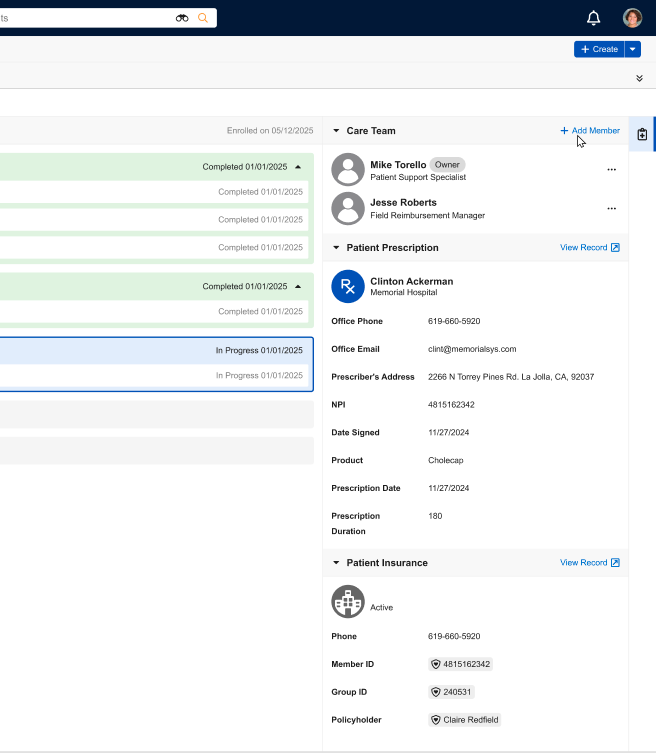Viewport: 656px width, 753px height.
Task: Collapse the first completed stage group
Action: [x=297, y=167]
